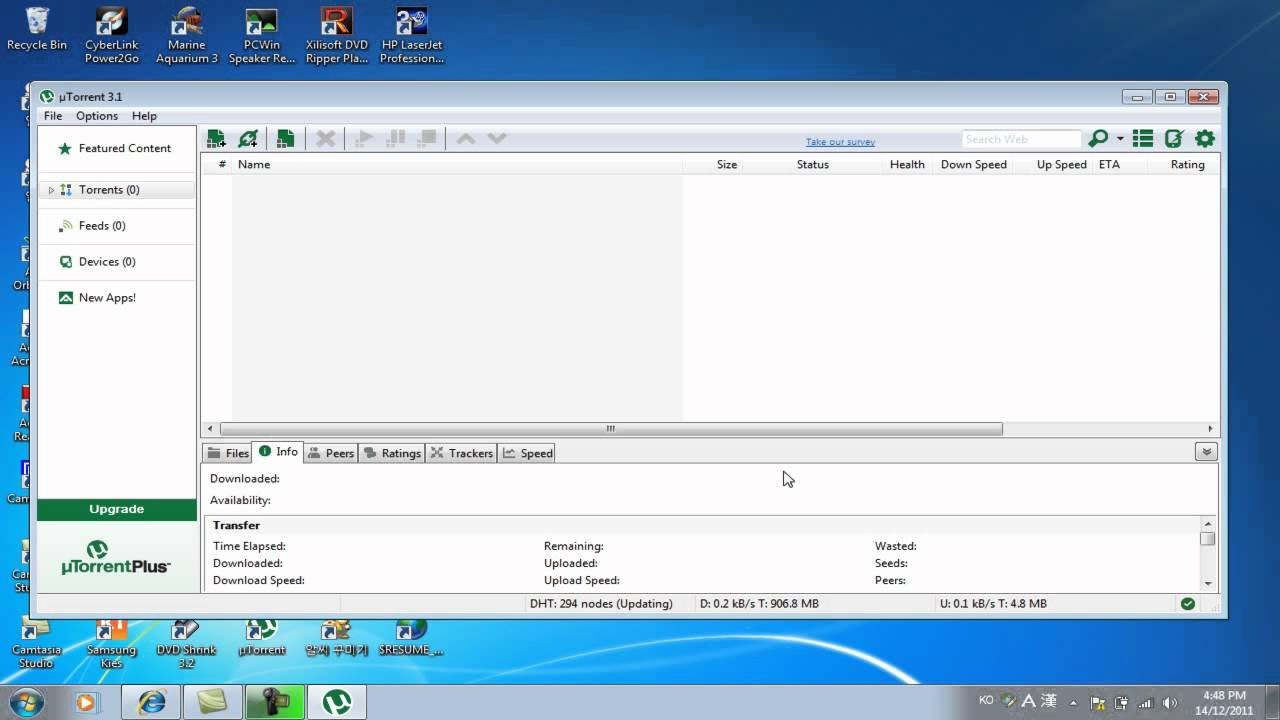Open the Windows Start button
Viewport: 1280px width, 720px height.
coord(25,702)
